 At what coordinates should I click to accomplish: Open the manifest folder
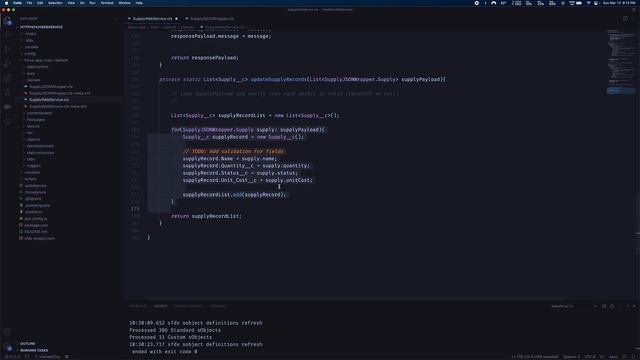32,172
